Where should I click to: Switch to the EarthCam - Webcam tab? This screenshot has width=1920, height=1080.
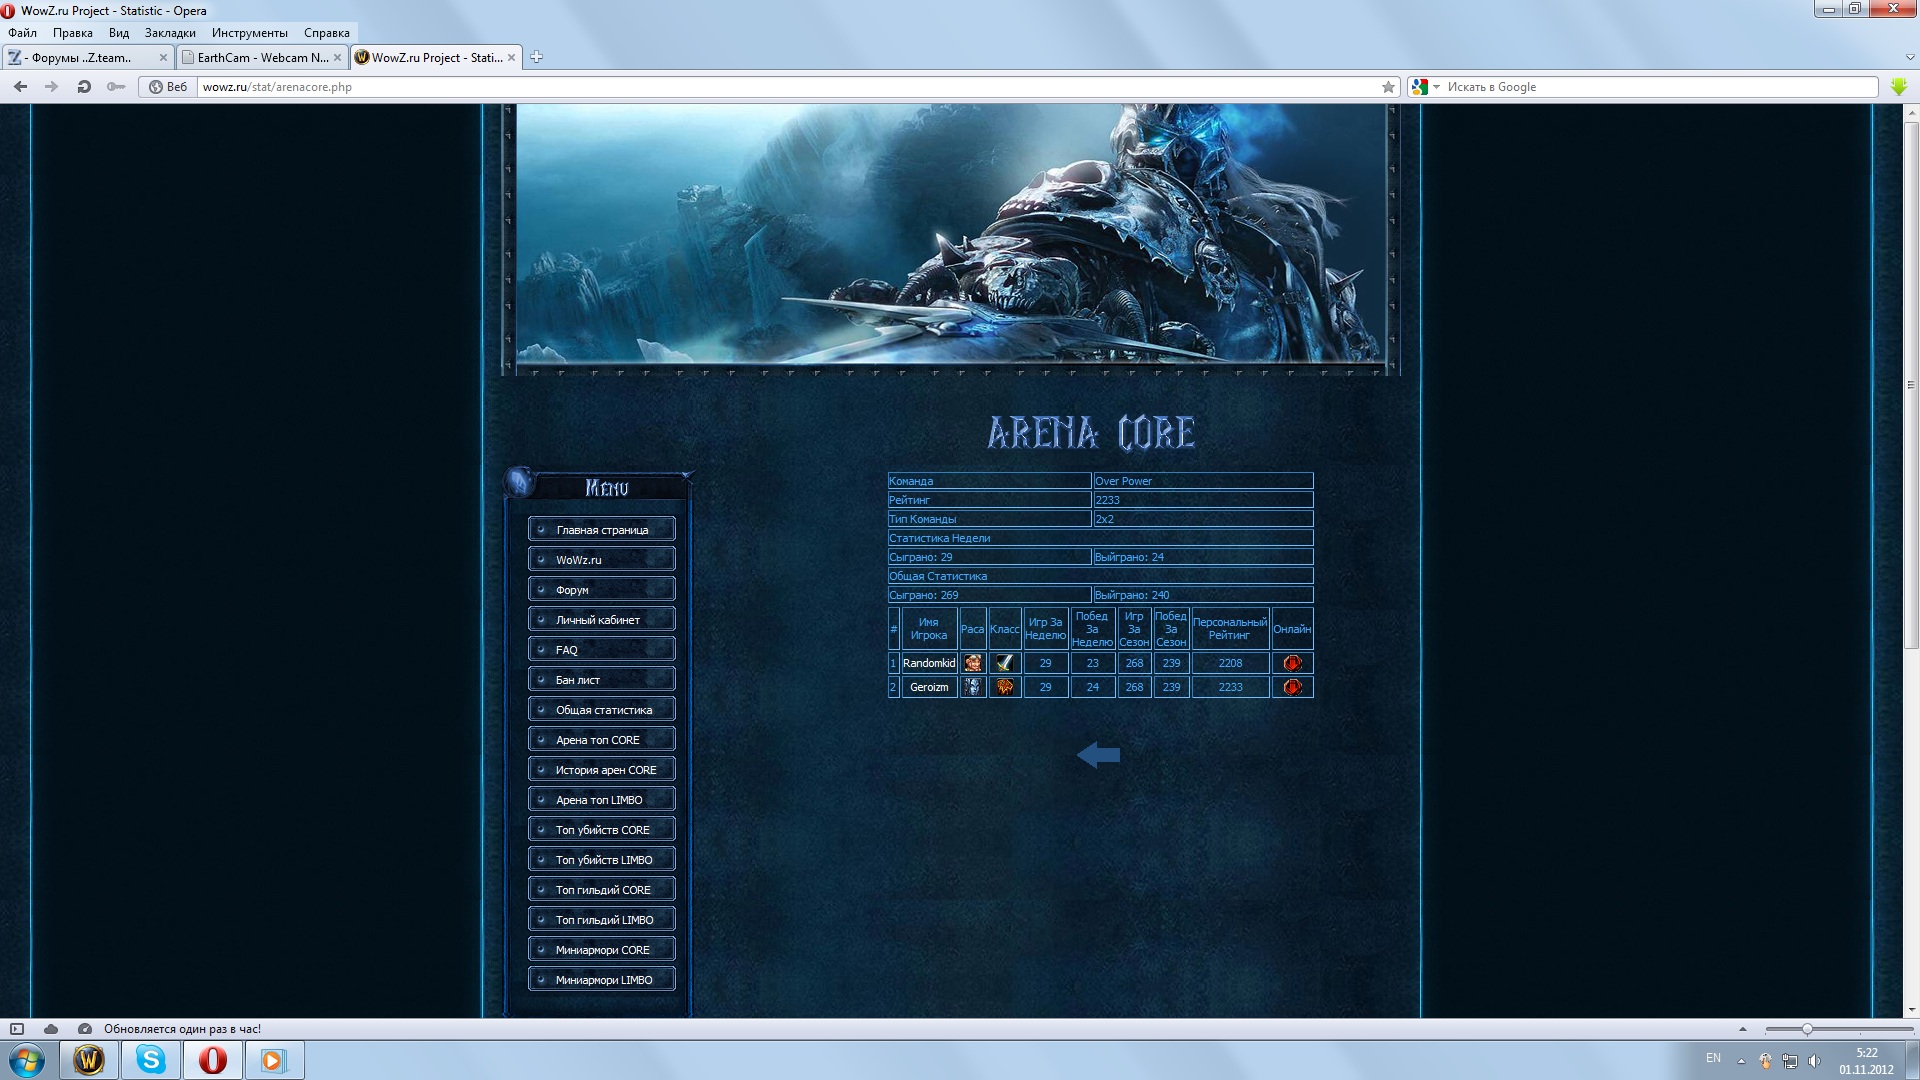coord(262,58)
